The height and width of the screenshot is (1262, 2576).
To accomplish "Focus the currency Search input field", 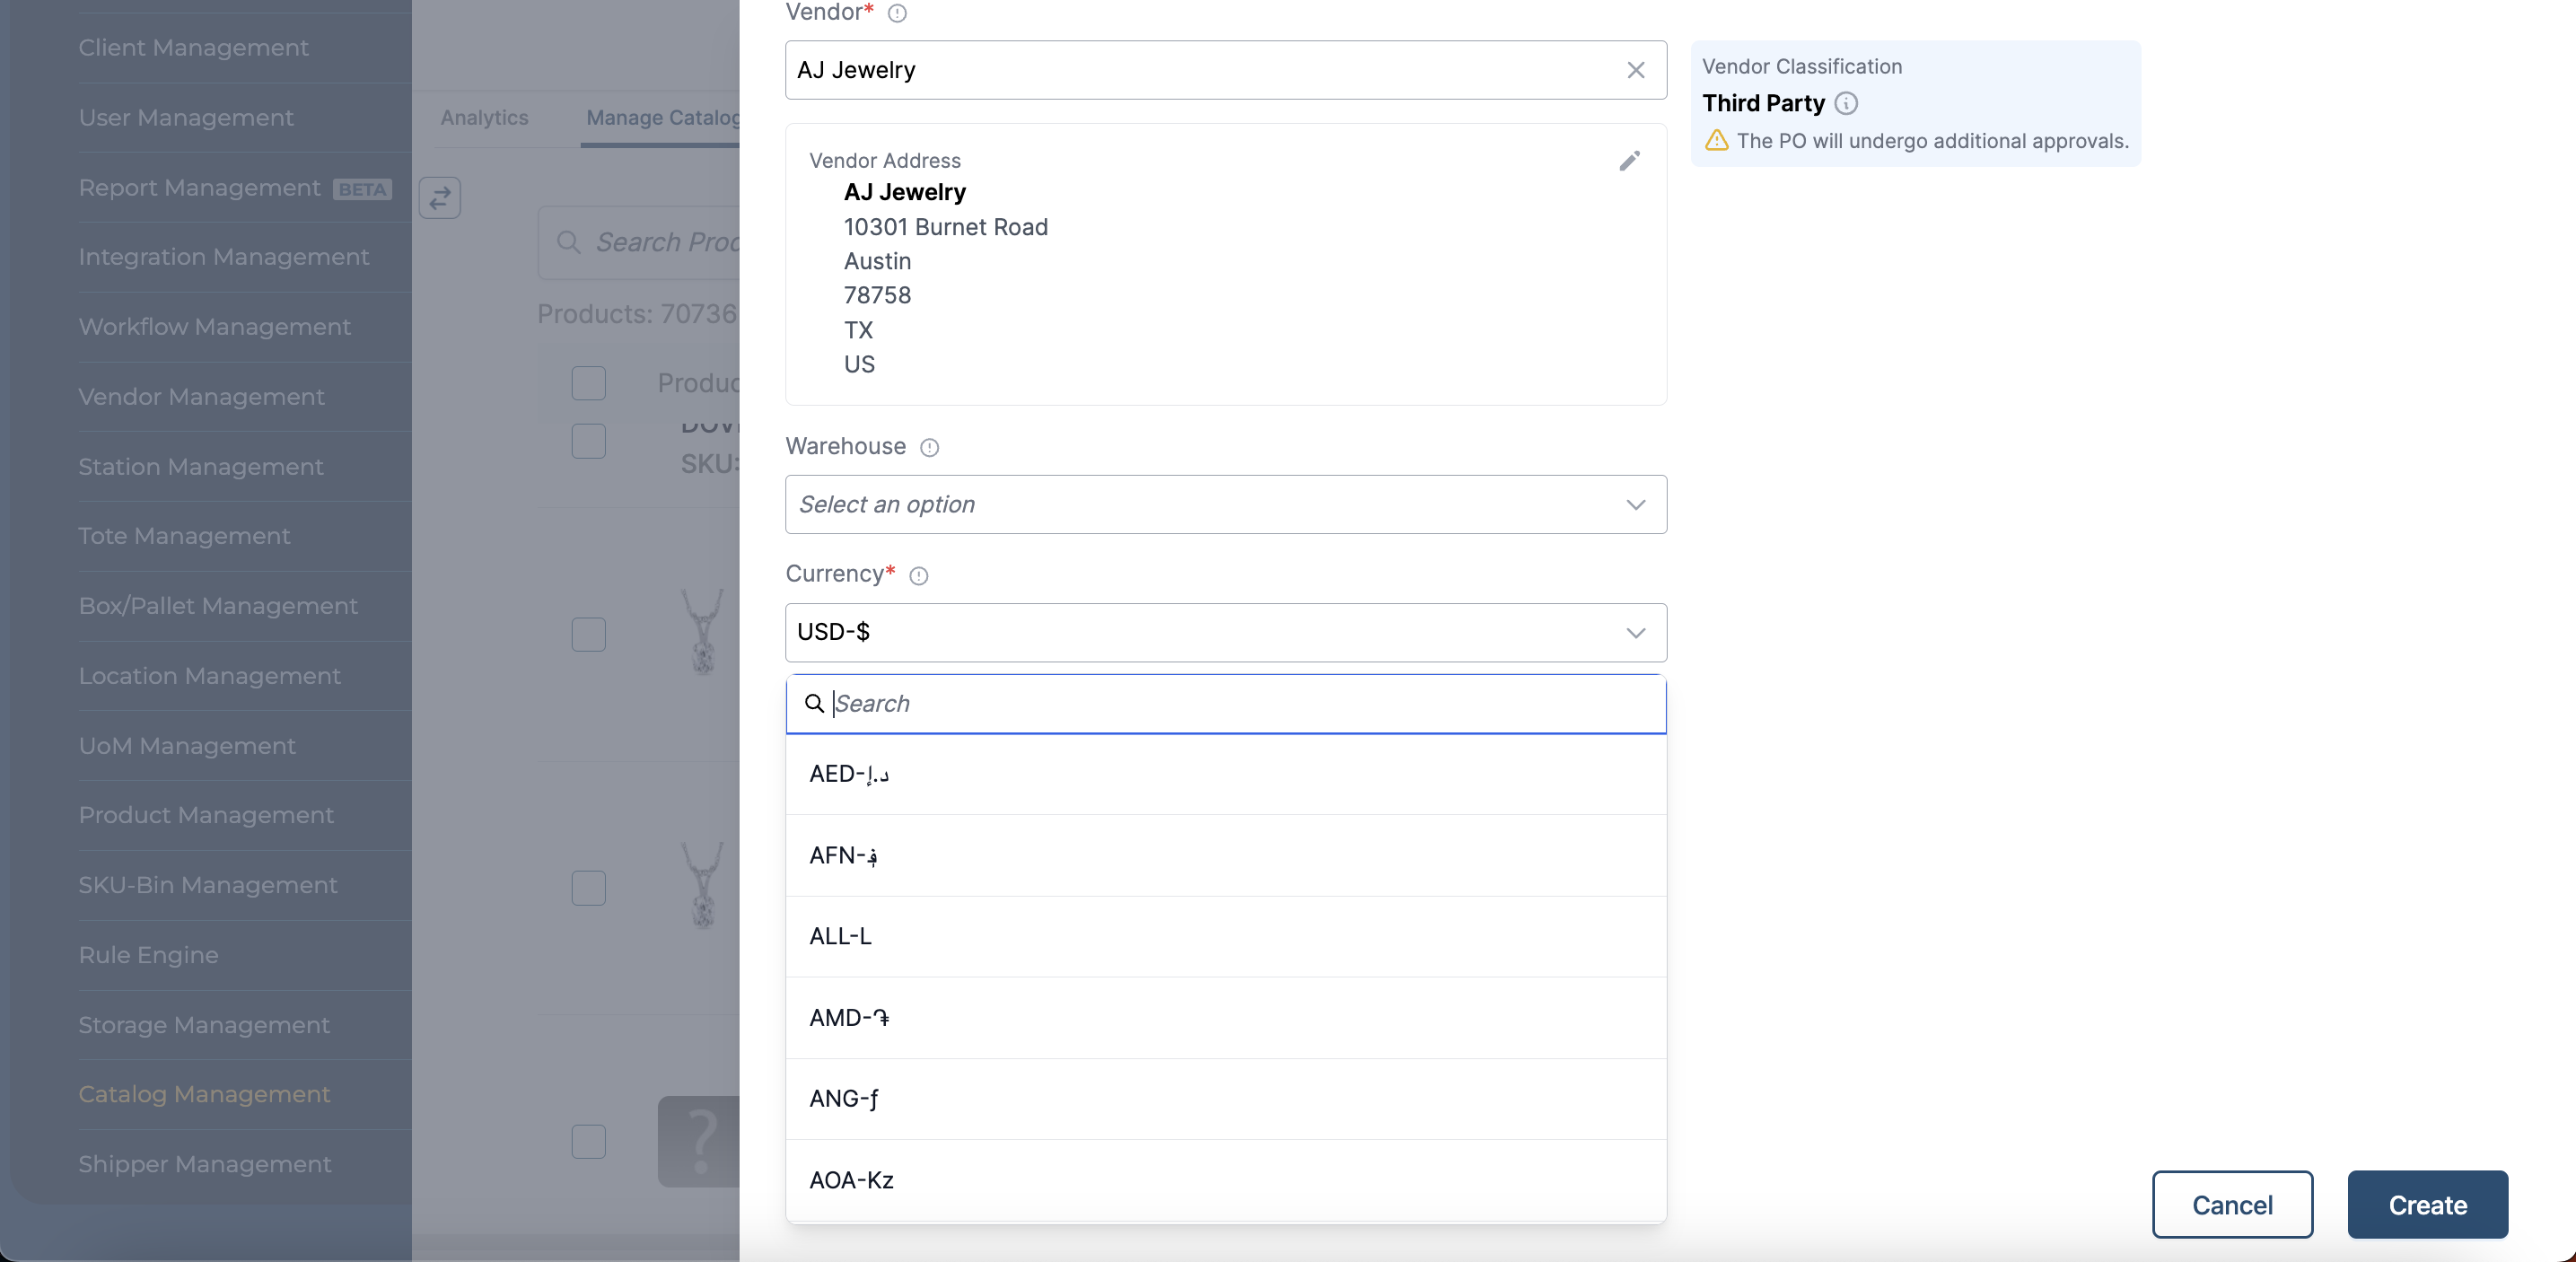I will click(1240, 704).
